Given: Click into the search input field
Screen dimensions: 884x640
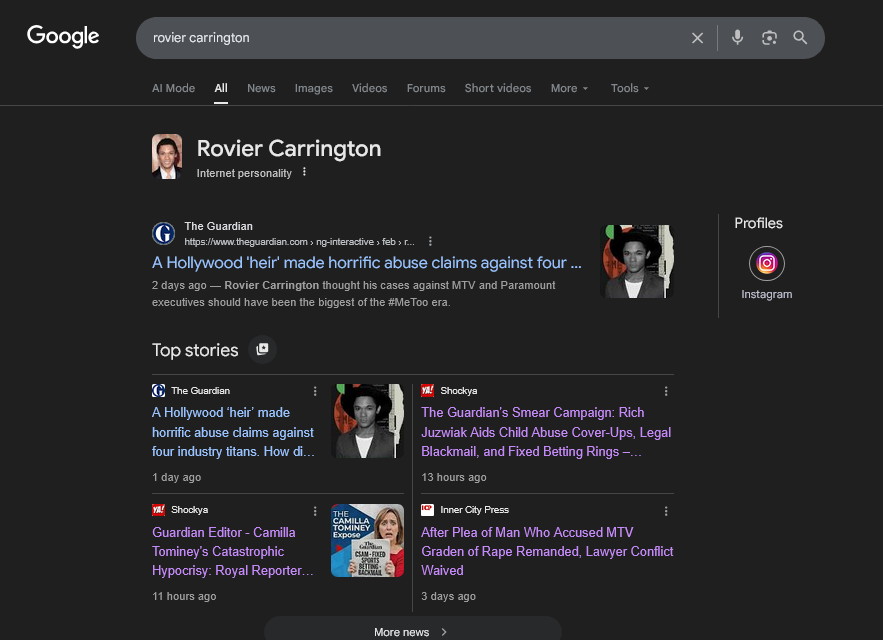Looking at the screenshot, I should tap(410, 38).
